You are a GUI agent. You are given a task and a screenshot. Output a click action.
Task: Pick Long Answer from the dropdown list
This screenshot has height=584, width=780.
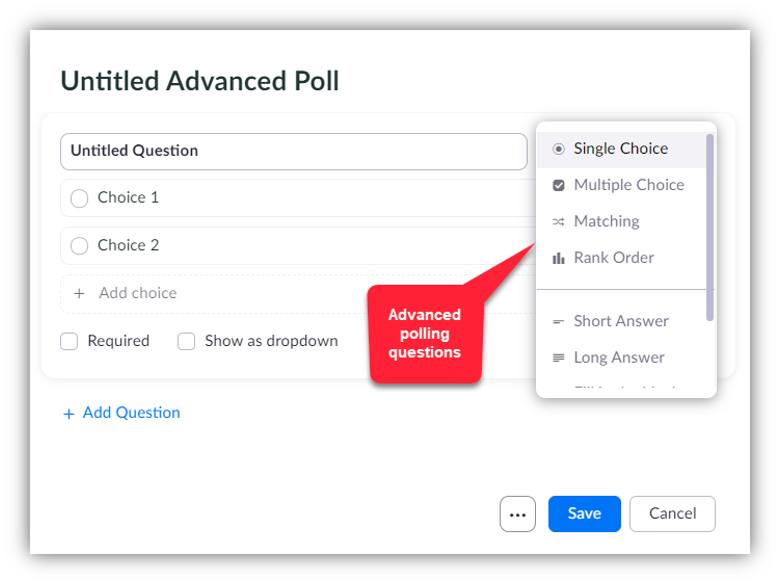(x=621, y=358)
